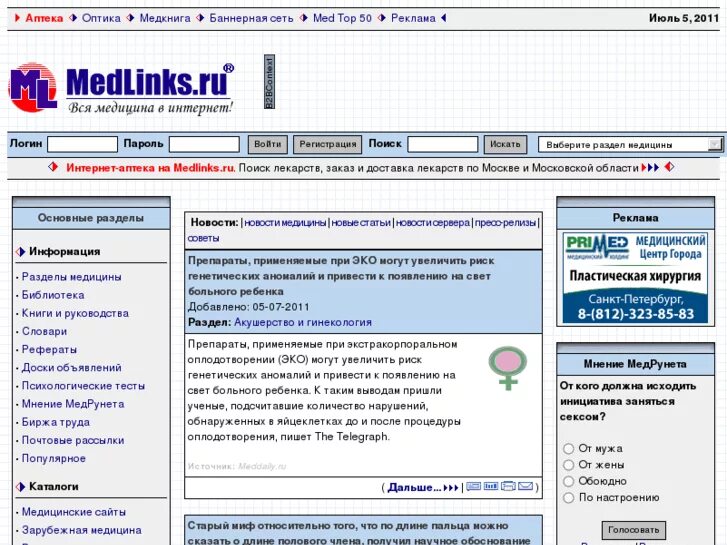Open the PRIMED plastic surgery ad banner

(x=635, y=277)
